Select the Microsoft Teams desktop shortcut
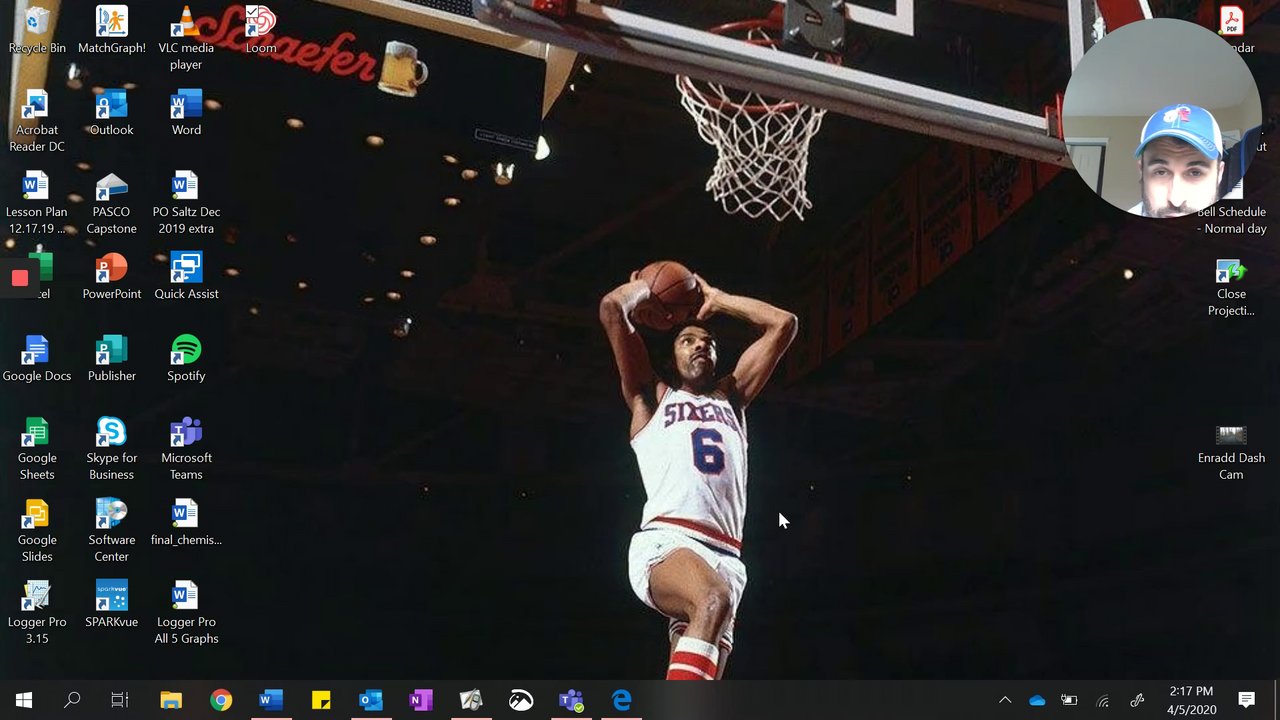Viewport: 1280px width, 720px height. pos(186,448)
